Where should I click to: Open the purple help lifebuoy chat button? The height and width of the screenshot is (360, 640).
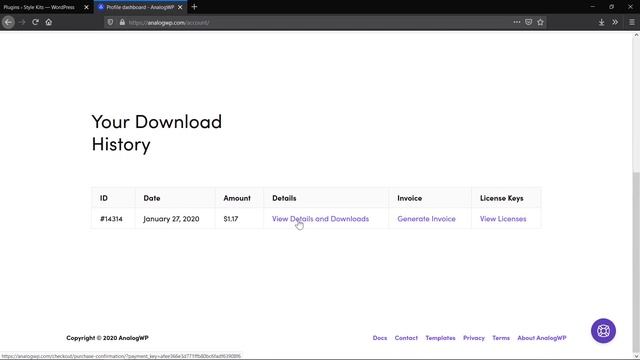click(x=603, y=331)
